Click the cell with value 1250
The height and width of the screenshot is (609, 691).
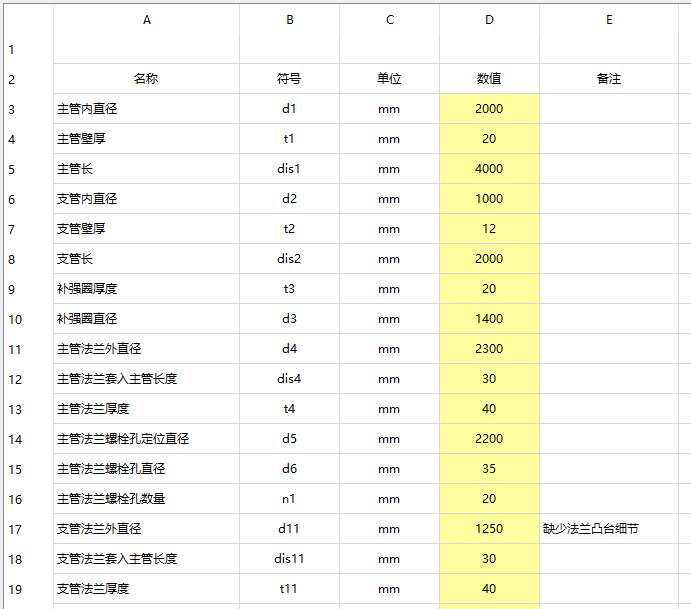tap(489, 529)
